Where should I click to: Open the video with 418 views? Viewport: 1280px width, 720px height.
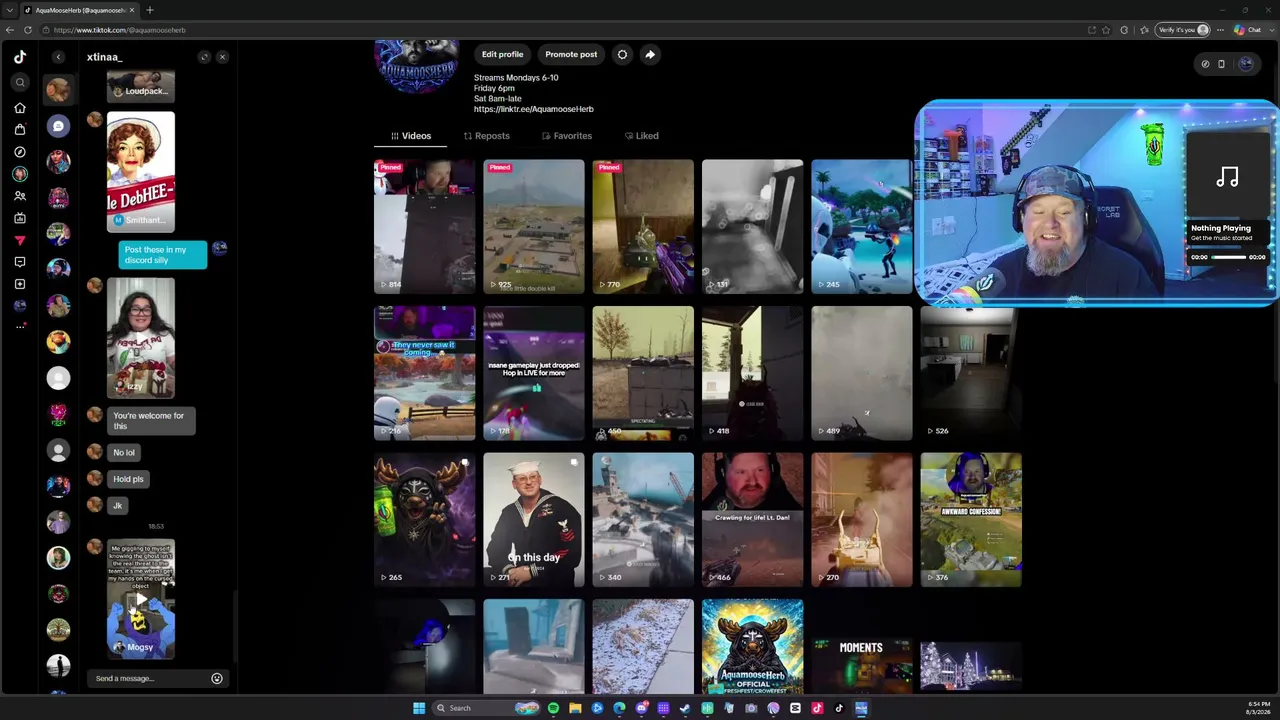click(752, 373)
